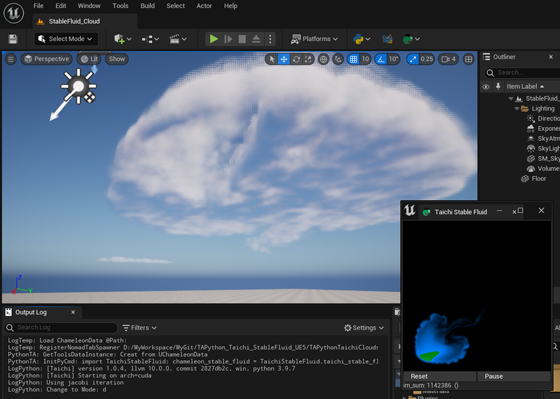Viewport: 560px width, 399px height.
Task: Activate the scale gizmo tool
Action: tap(308, 59)
